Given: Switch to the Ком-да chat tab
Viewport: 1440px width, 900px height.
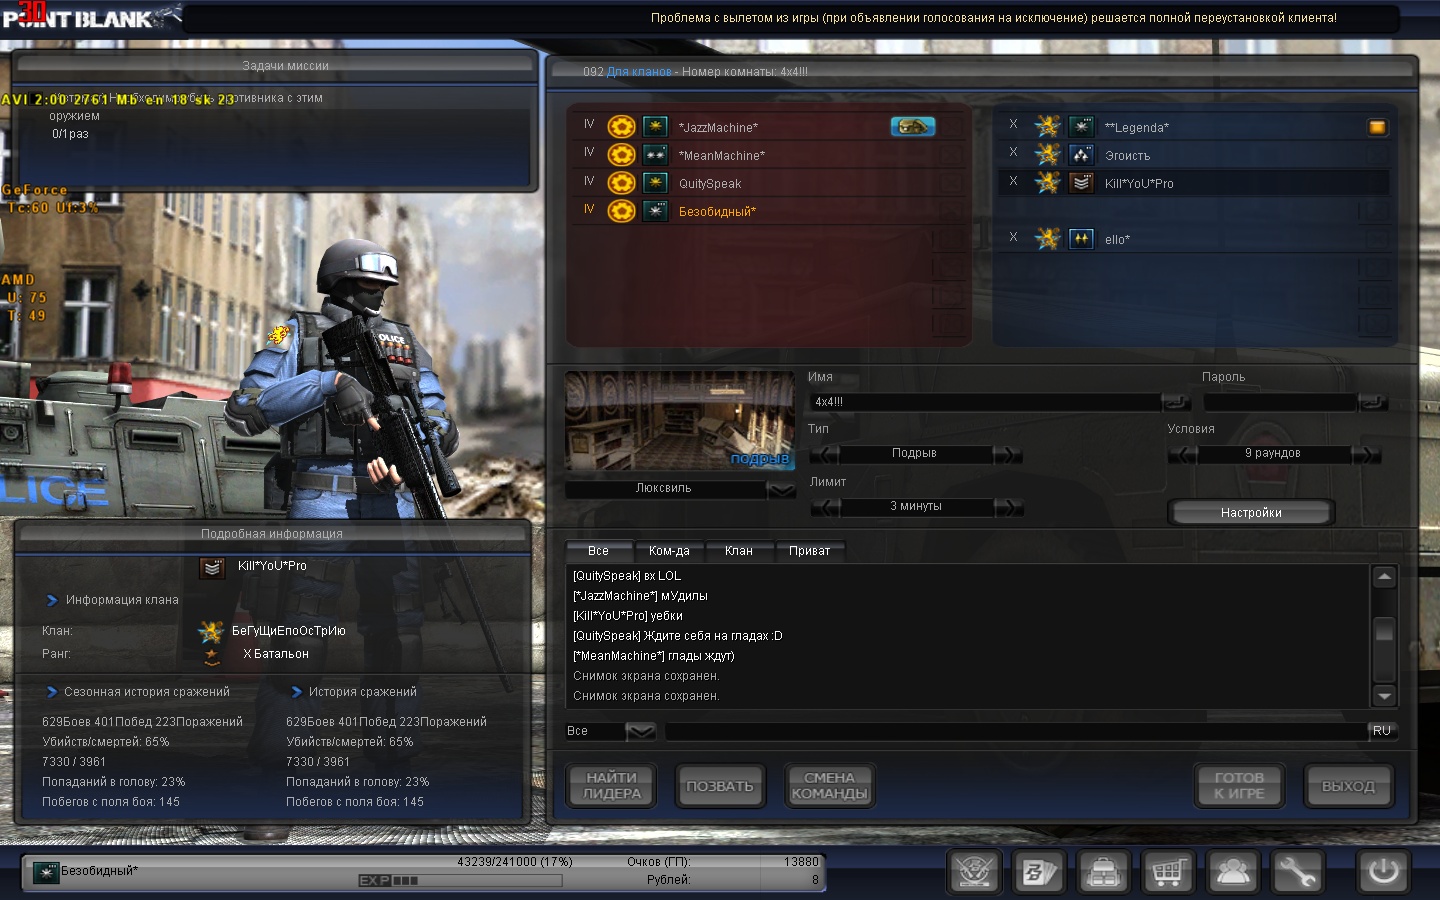Looking at the screenshot, I should click(669, 551).
